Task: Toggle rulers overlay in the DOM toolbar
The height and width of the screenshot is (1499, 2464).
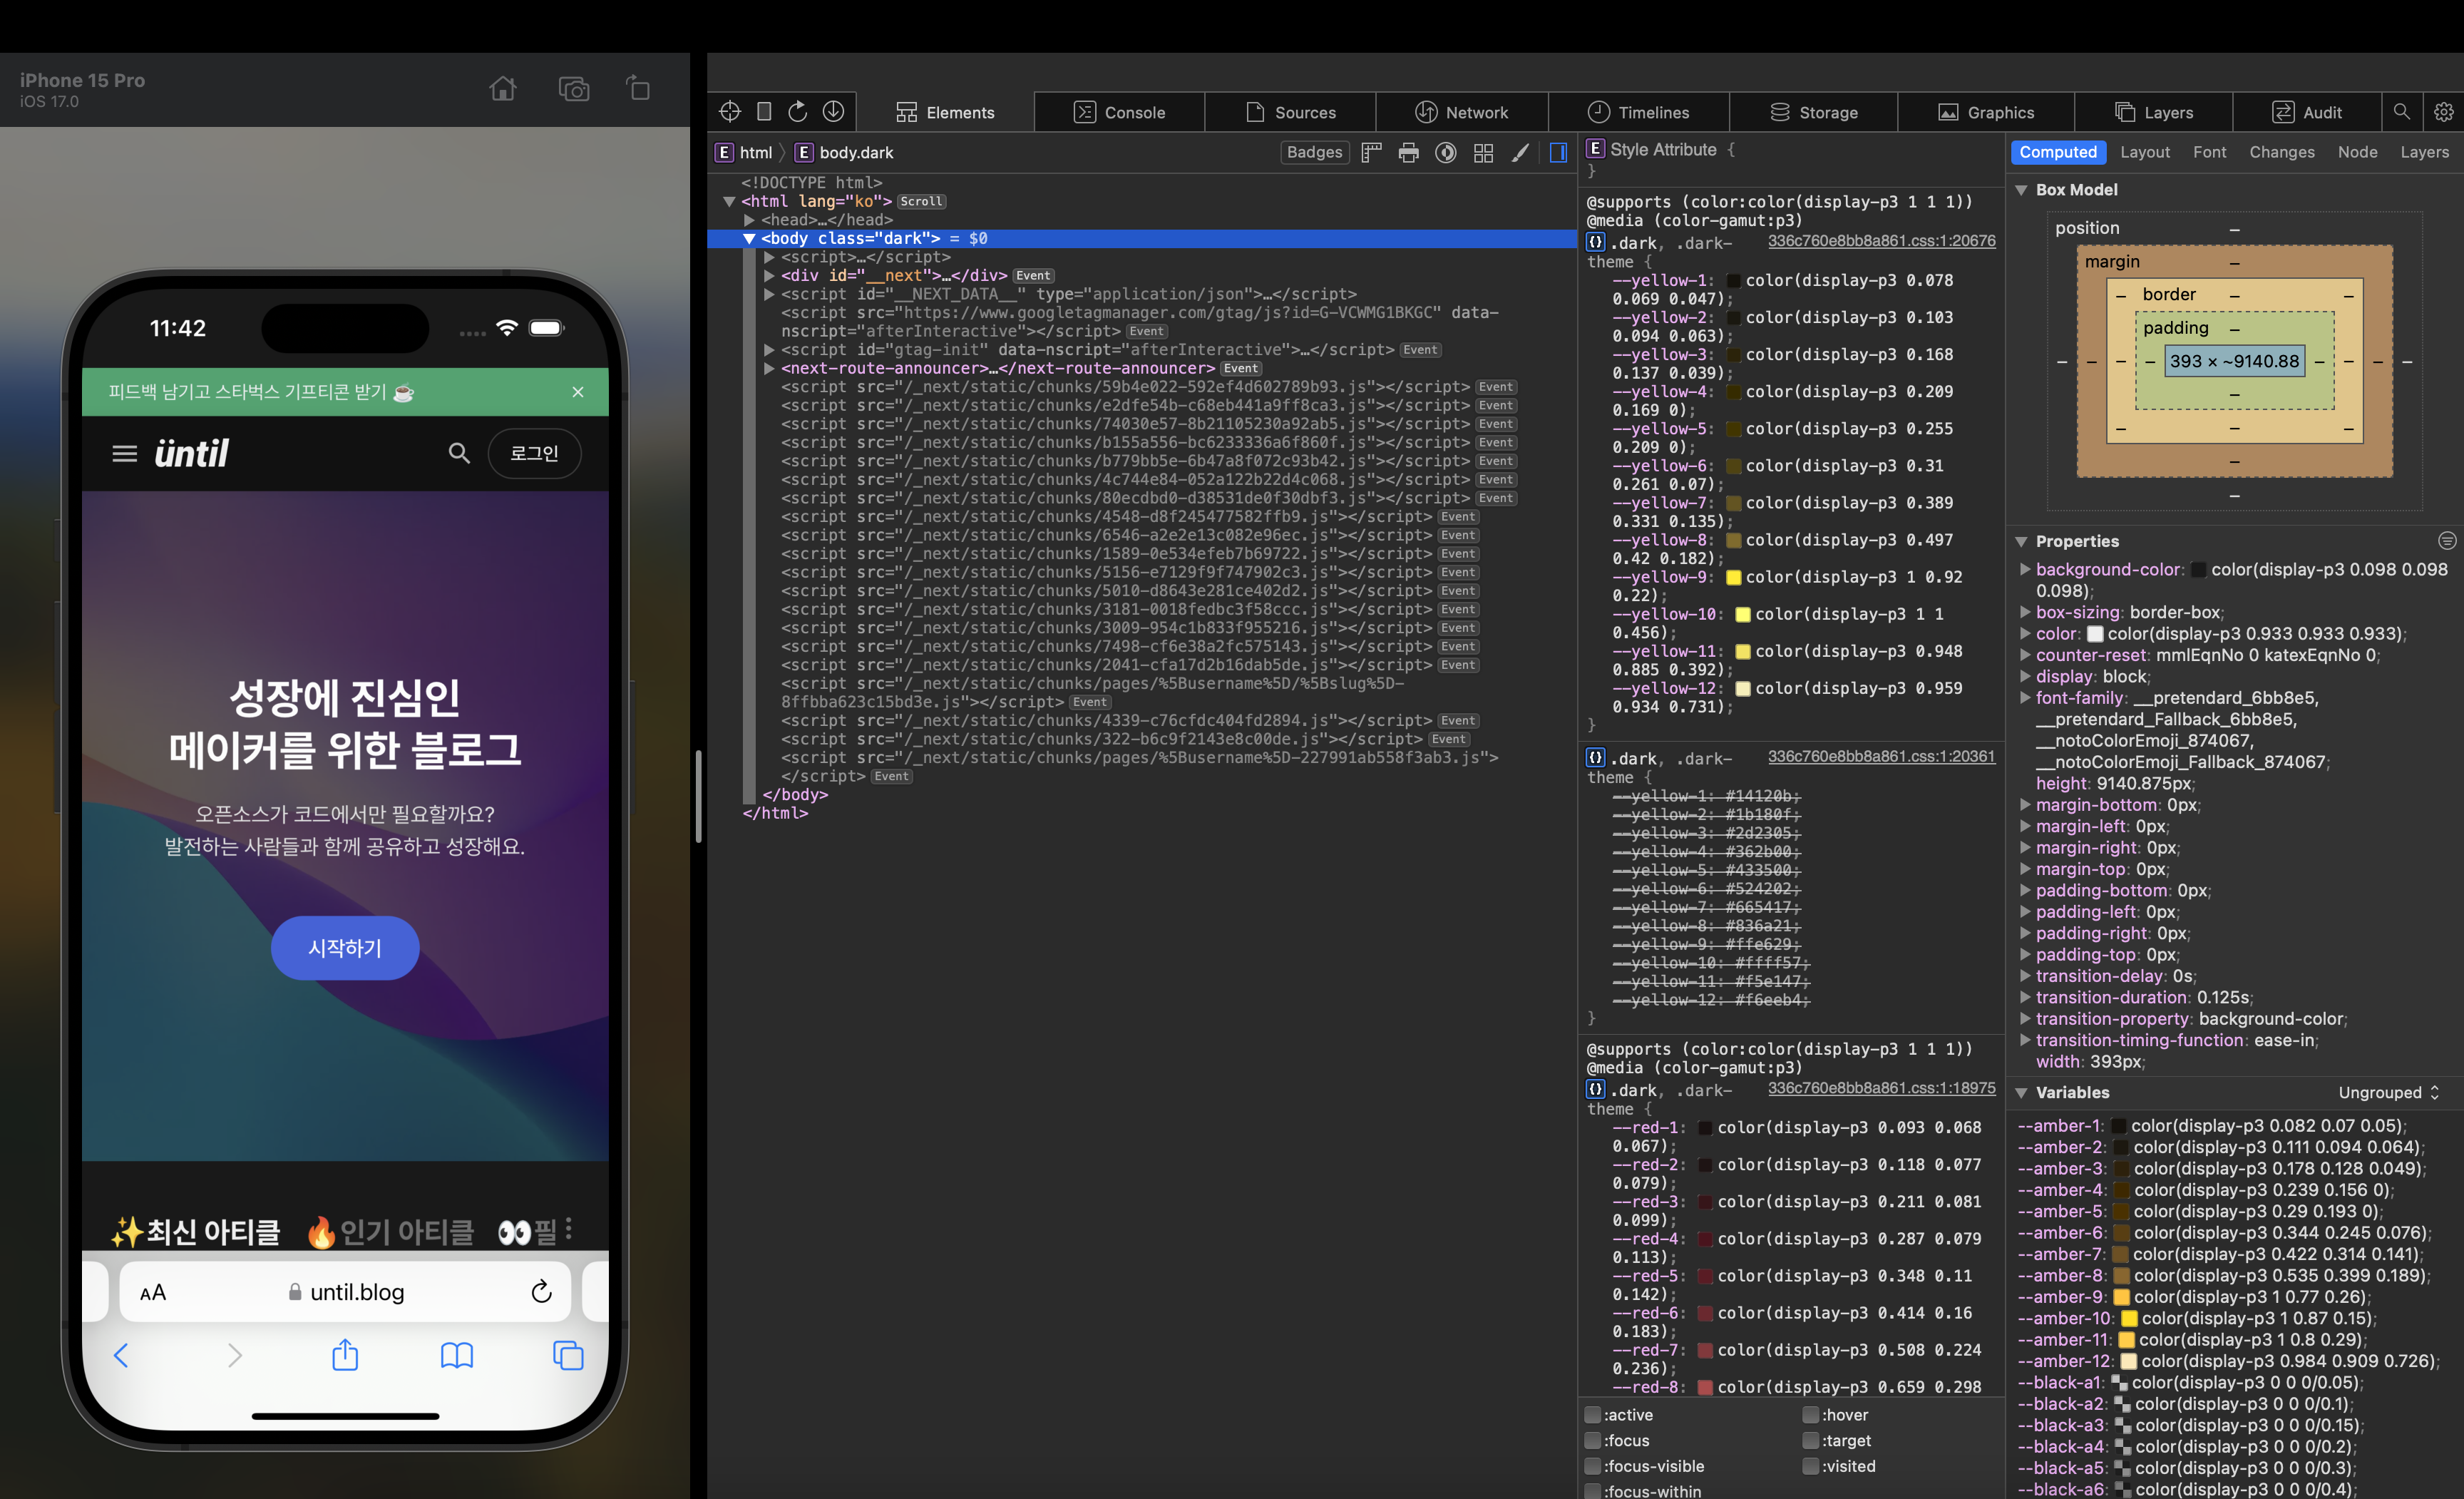Action: (x=1371, y=153)
